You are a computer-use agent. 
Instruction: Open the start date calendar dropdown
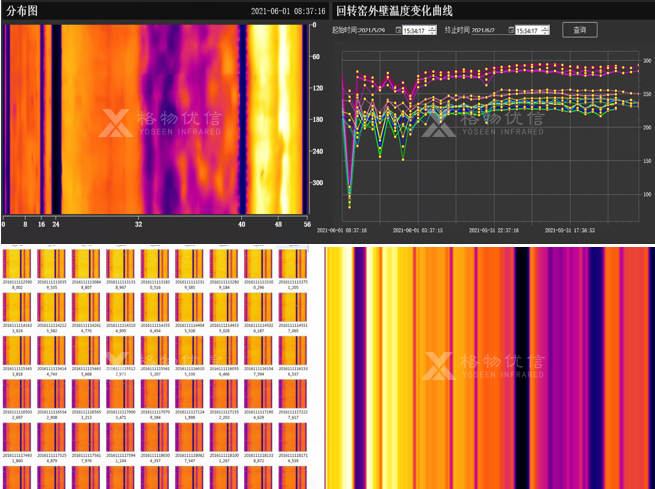(x=398, y=30)
